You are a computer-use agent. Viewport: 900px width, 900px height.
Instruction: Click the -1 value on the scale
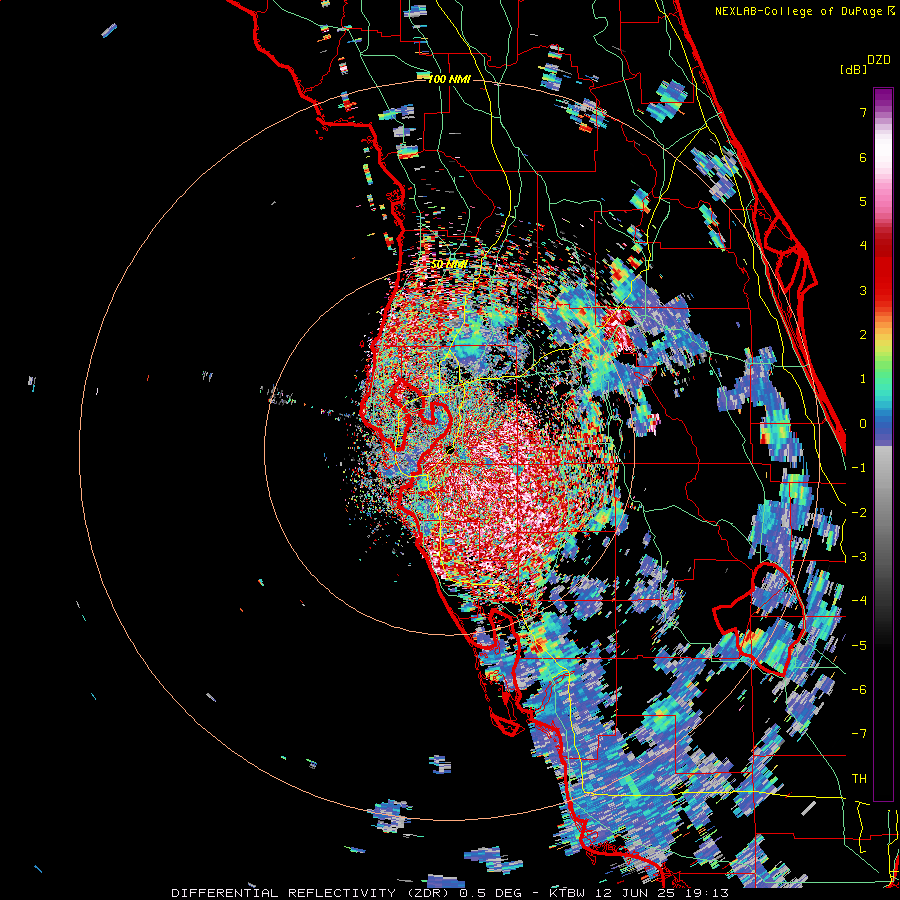[859, 468]
